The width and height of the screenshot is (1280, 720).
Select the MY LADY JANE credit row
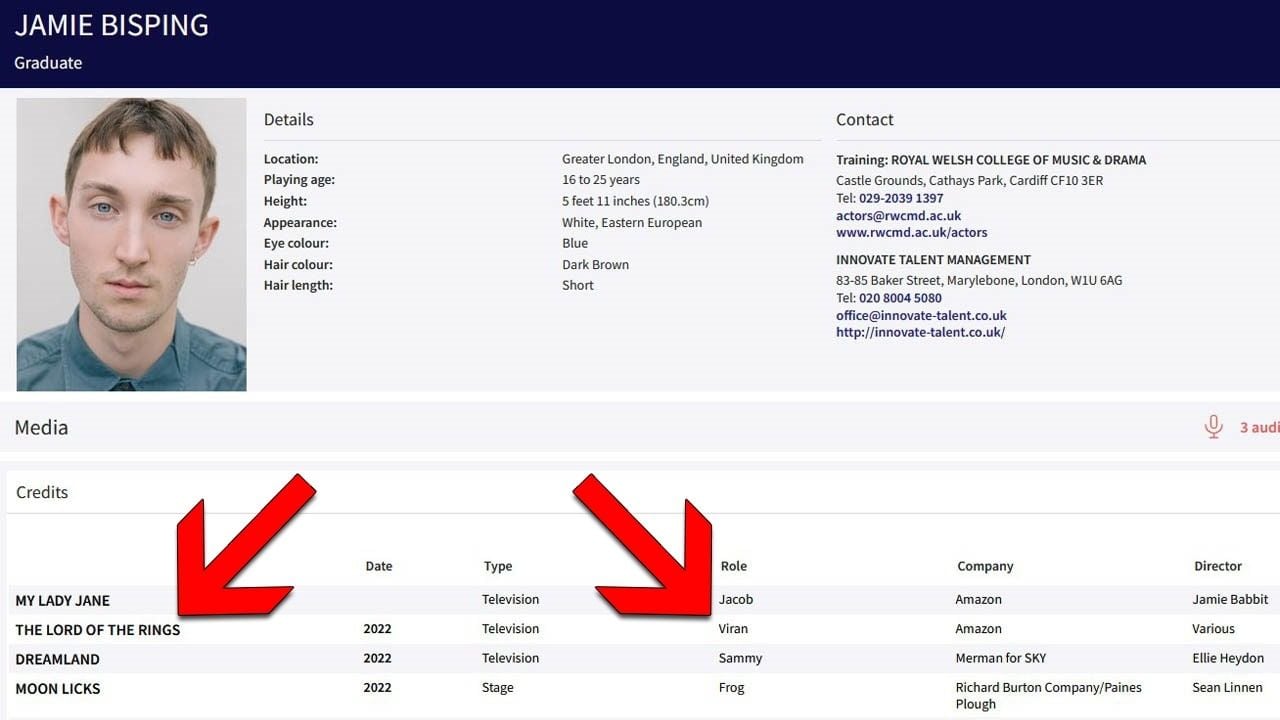(62, 600)
